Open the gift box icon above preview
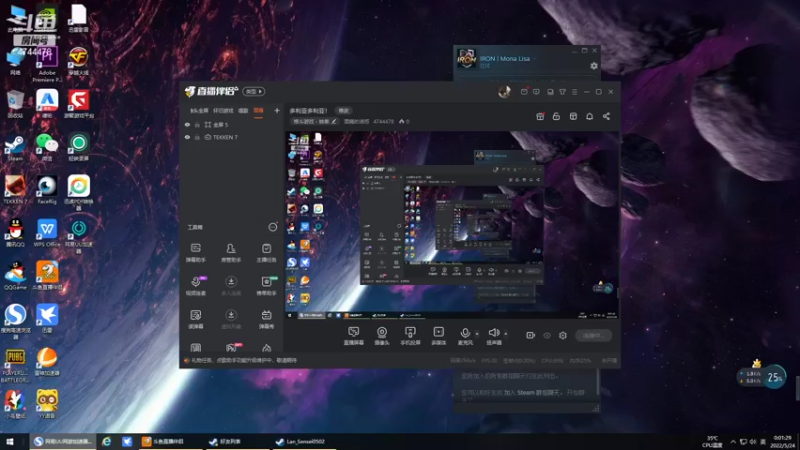 click(x=540, y=116)
